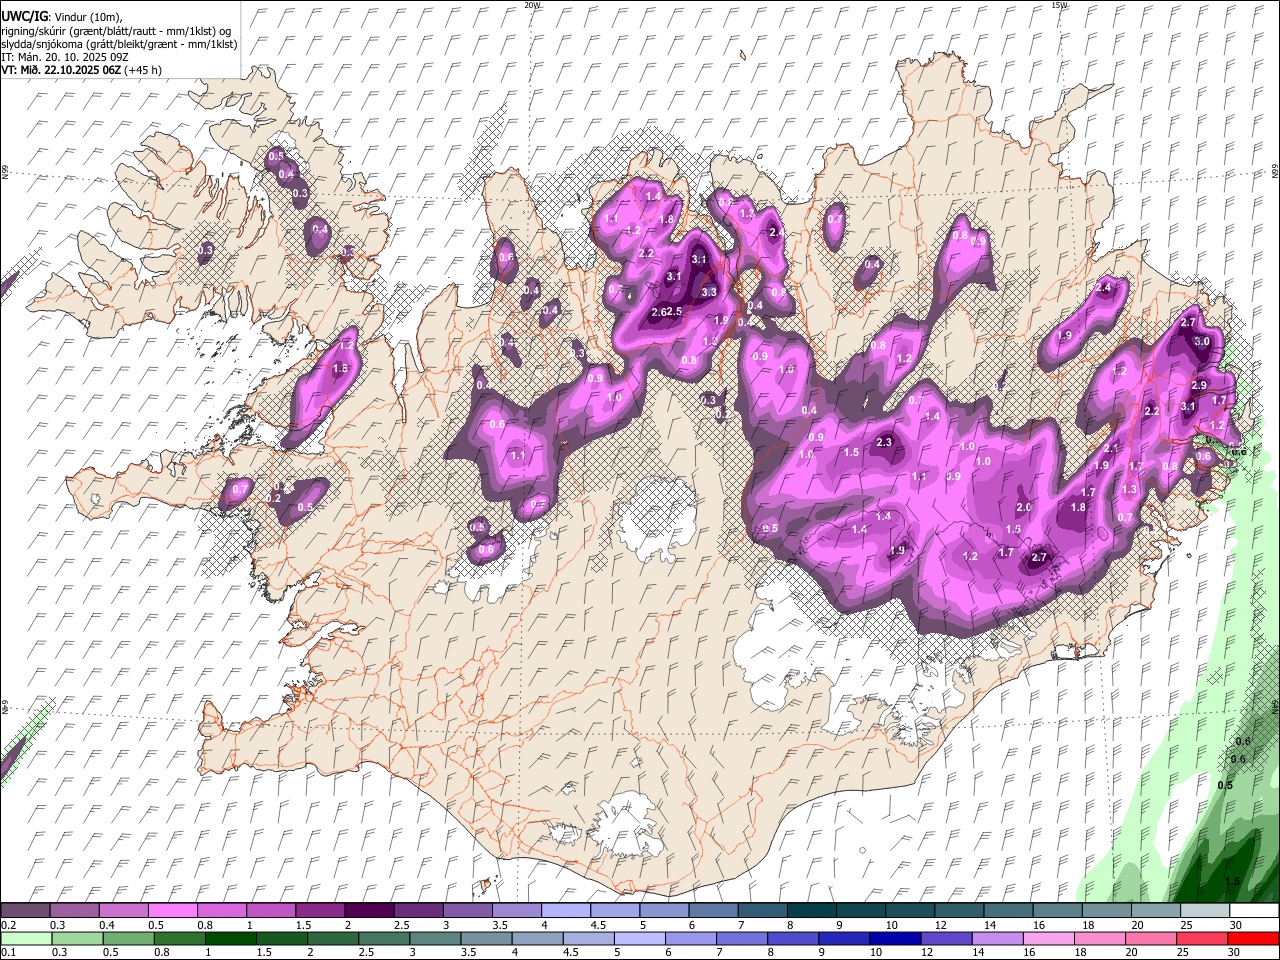
Task: Click the 2.1 snowfall value on the map
Action: coord(1112,449)
